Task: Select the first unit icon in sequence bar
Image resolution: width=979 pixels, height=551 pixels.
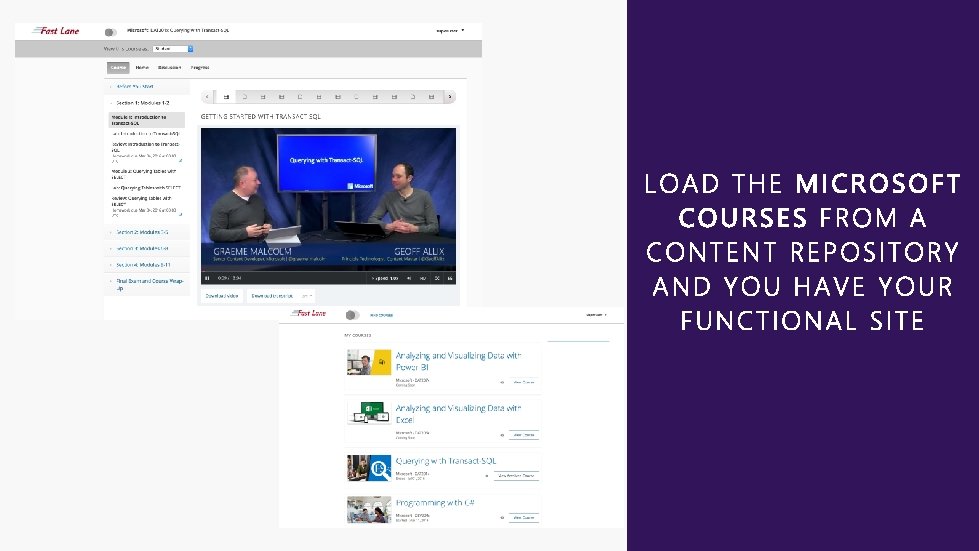Action: (x=226, y=97)
